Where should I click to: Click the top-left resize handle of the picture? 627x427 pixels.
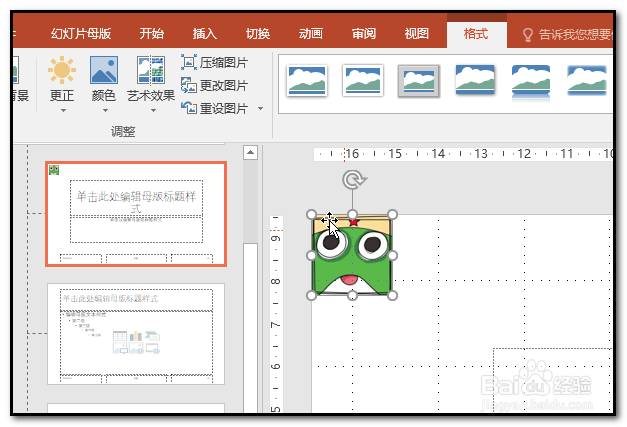tap(312, 215)
